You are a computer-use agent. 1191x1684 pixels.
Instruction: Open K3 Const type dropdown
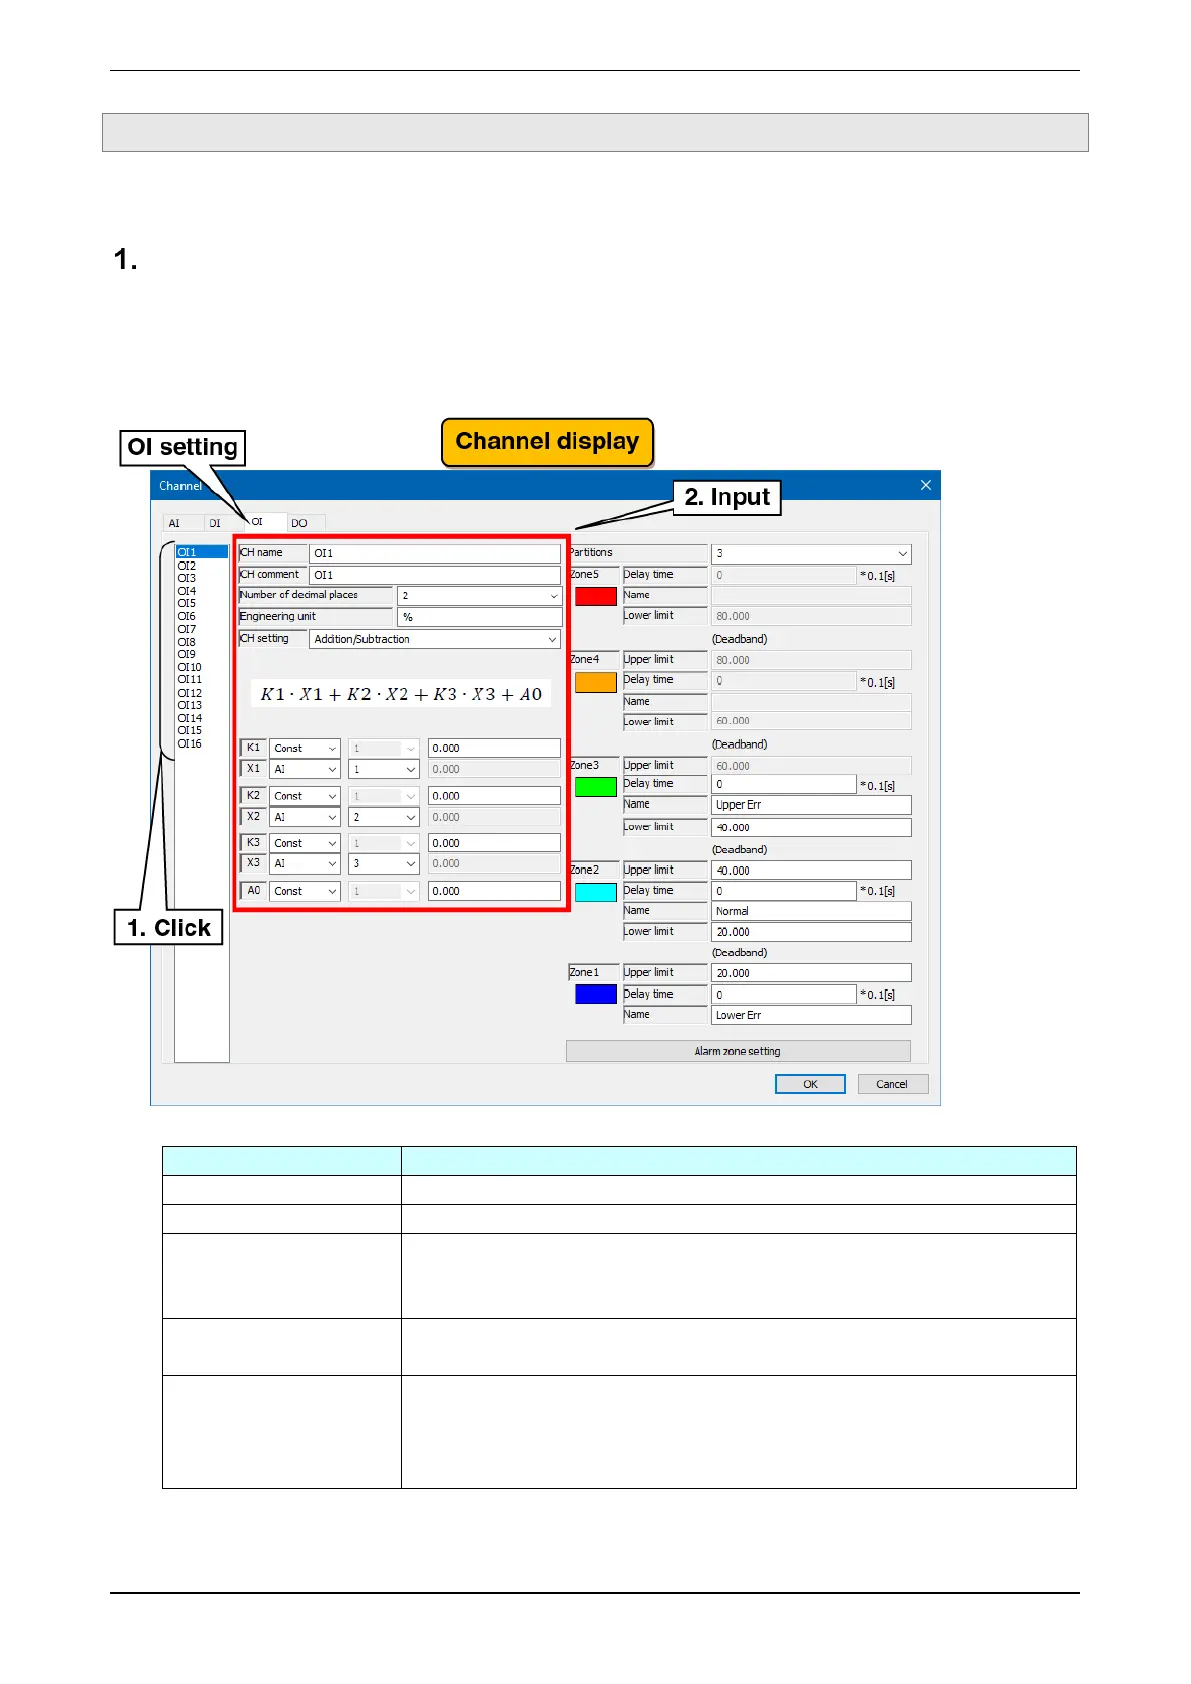pos(305,843)
